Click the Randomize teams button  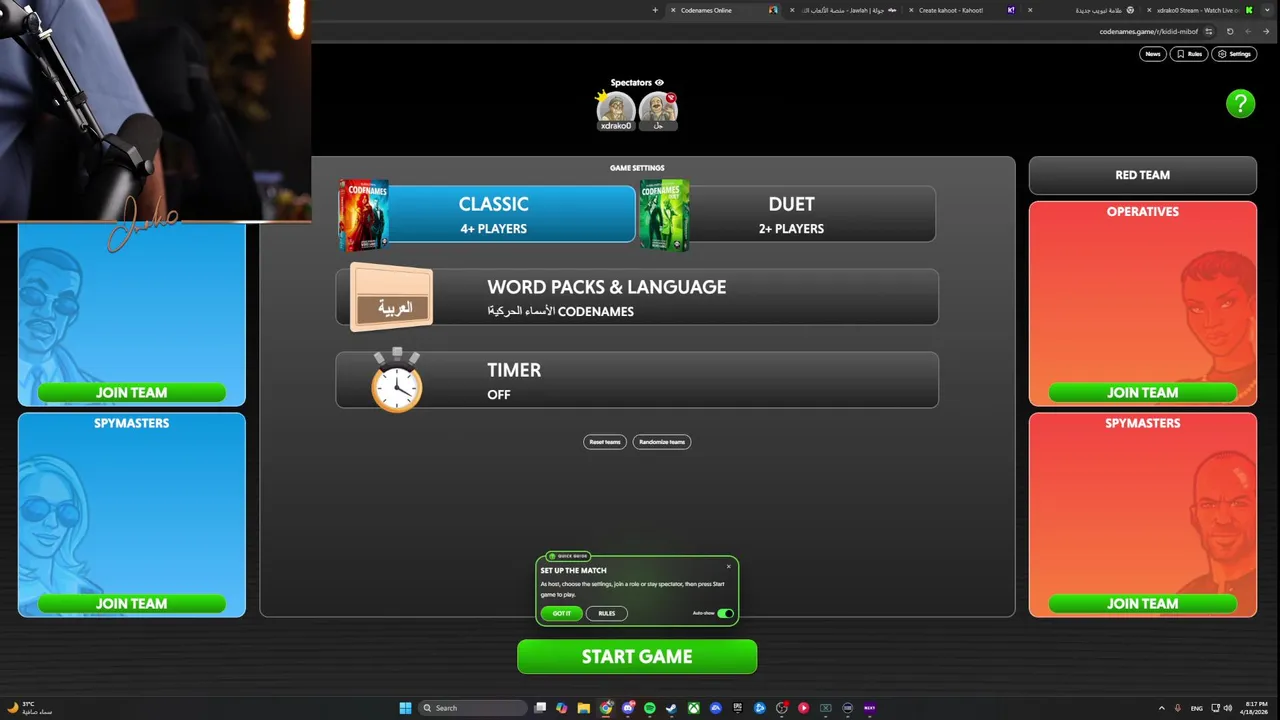tap(662, 442)
